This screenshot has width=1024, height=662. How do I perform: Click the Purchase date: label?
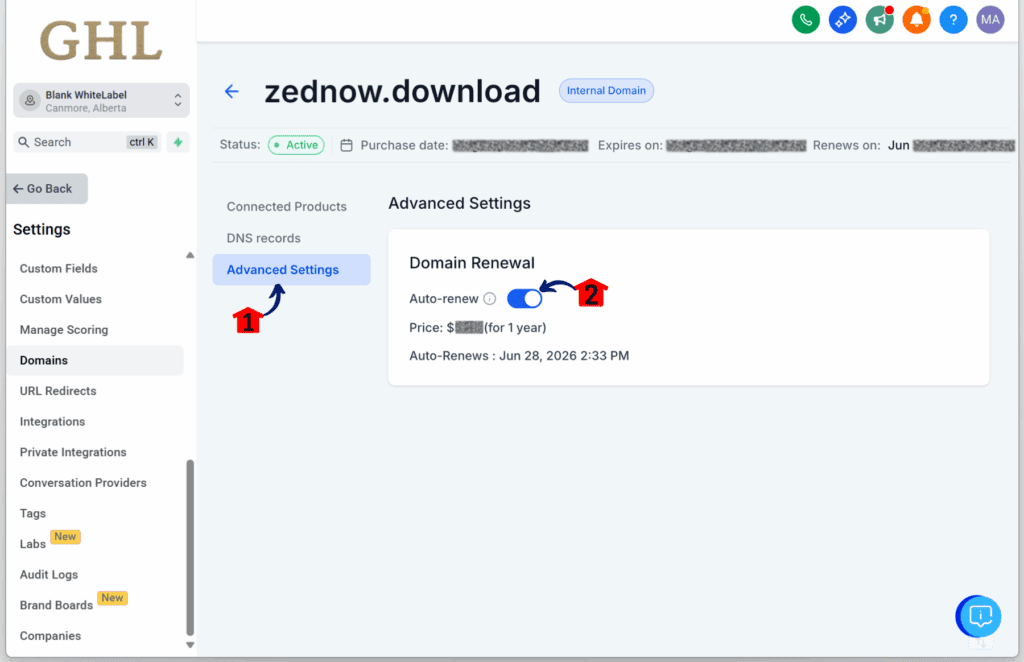404,146
